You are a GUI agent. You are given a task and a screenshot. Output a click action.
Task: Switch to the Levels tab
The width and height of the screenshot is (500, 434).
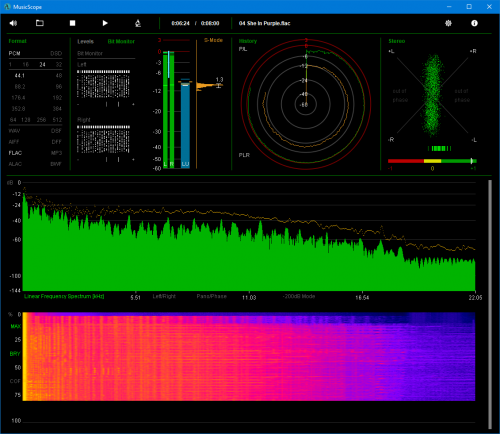[x=85, y=41]
